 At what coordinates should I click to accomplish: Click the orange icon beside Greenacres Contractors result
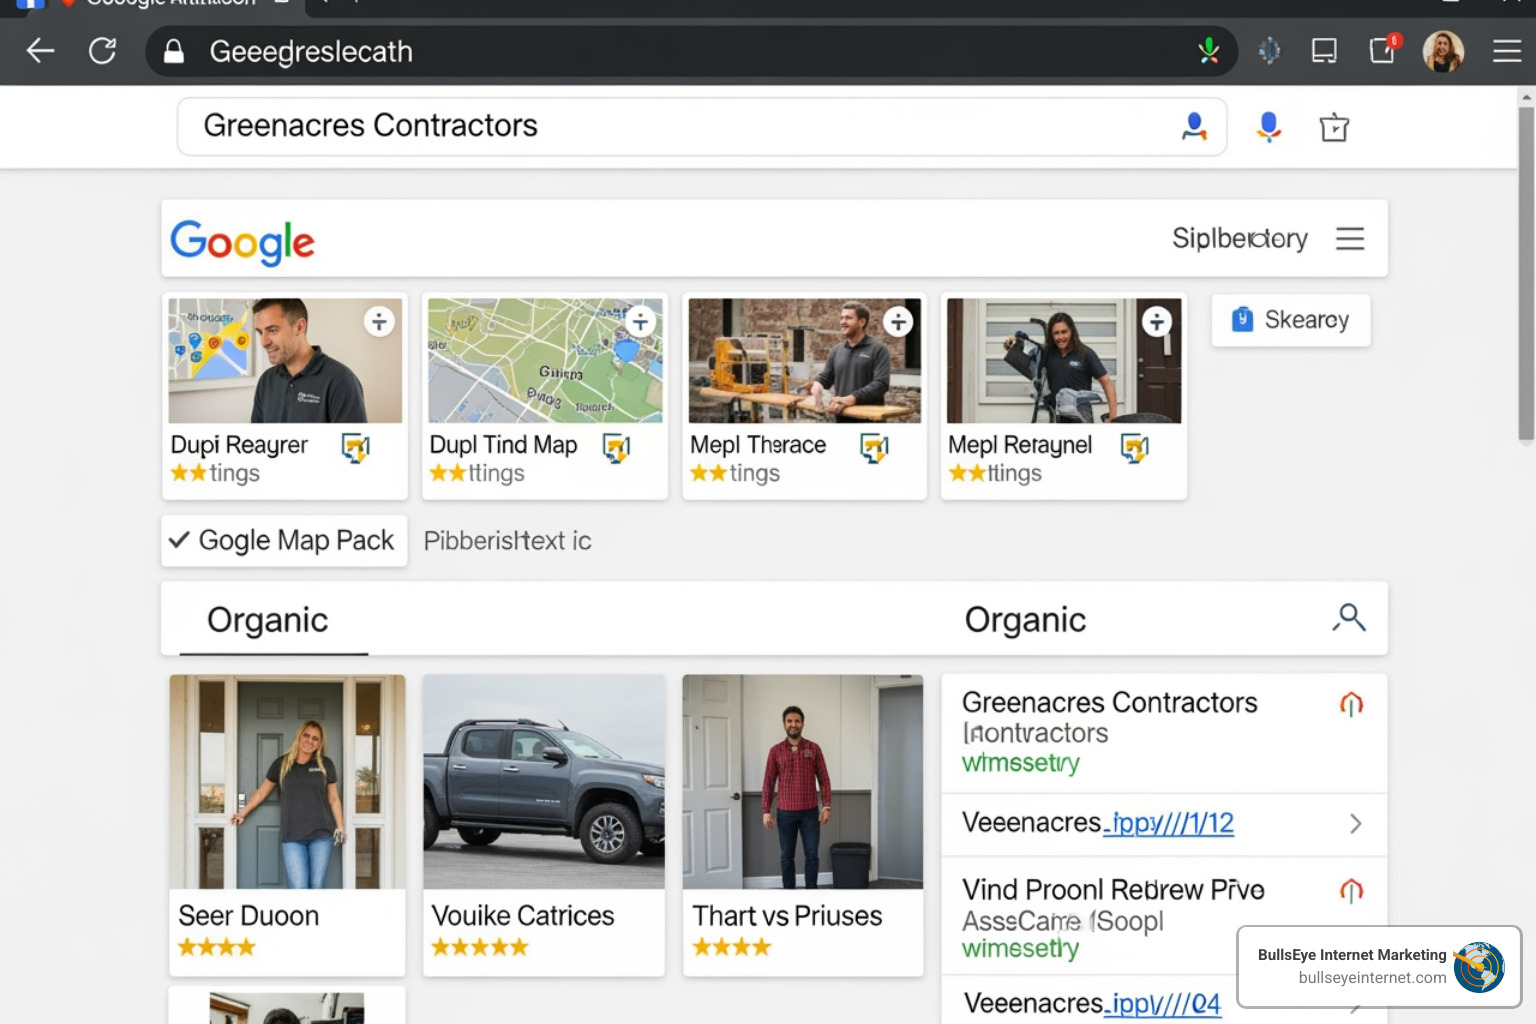[x=1351, y=704]
